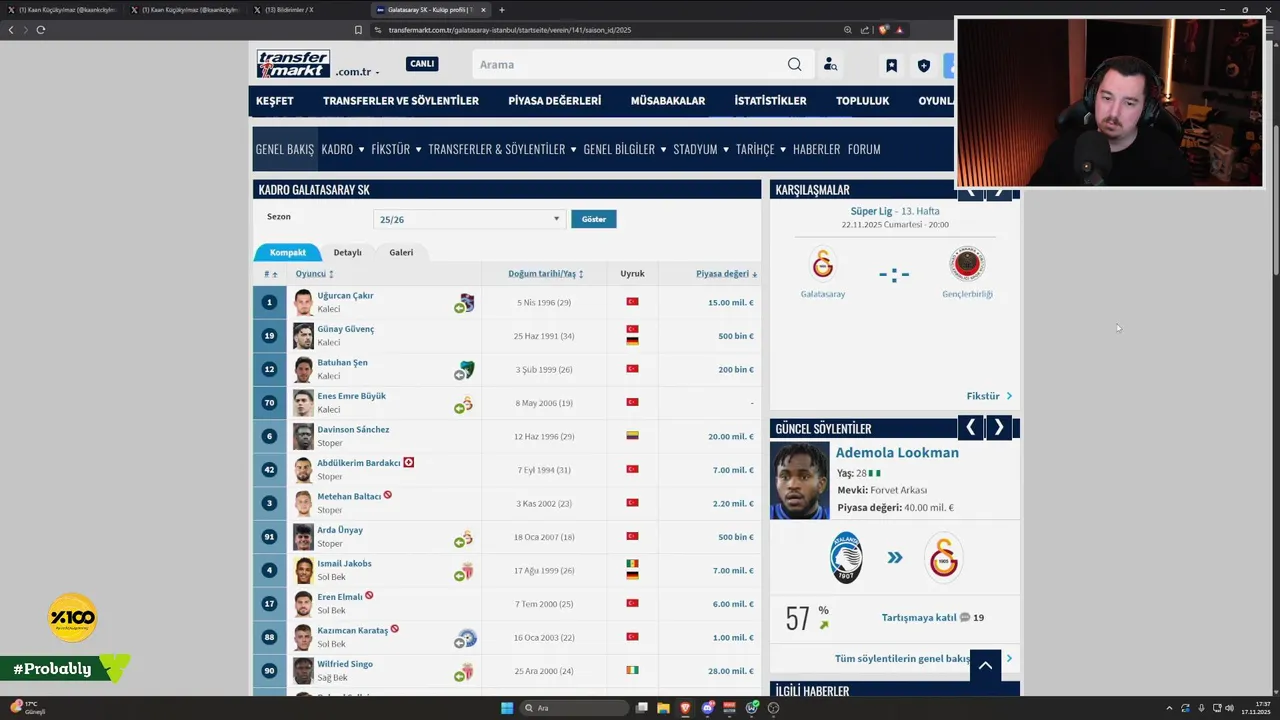This screenshot has width=1280, height=720.
Task: Expand the FİKSTÜR submenu
Action: [396, 149]
